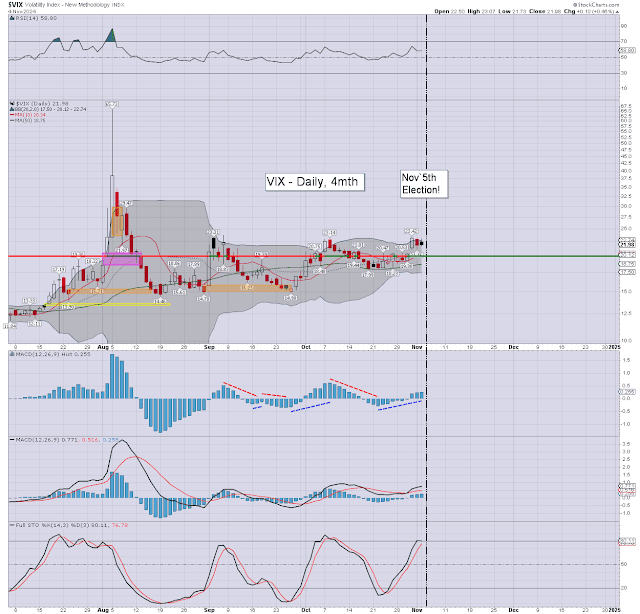Click the RSI overbought shaded peak in August

(x=111, y=36)
